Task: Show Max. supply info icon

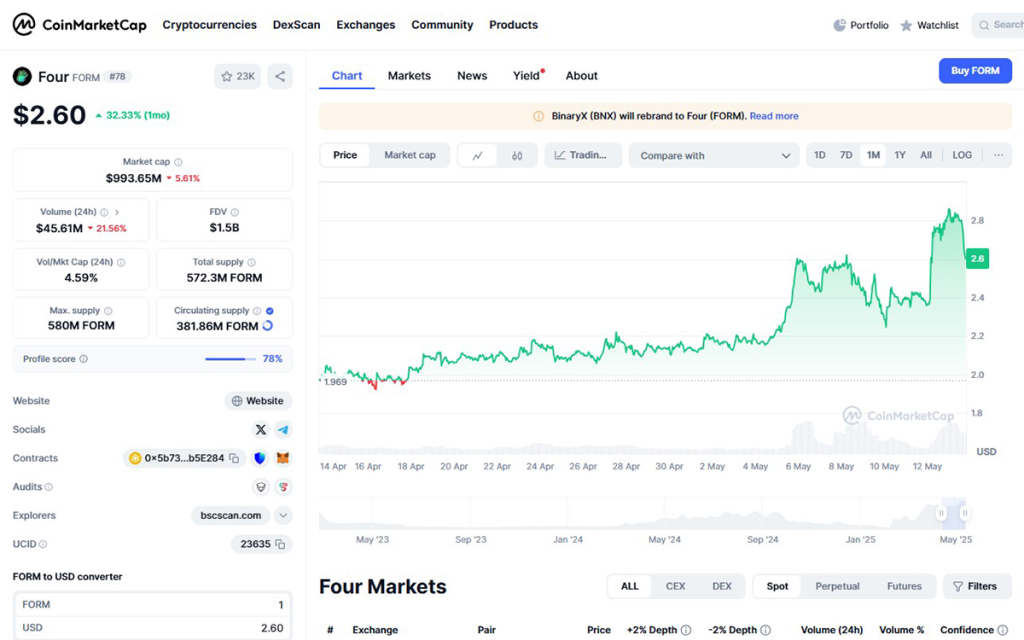Action: point(108,311)
